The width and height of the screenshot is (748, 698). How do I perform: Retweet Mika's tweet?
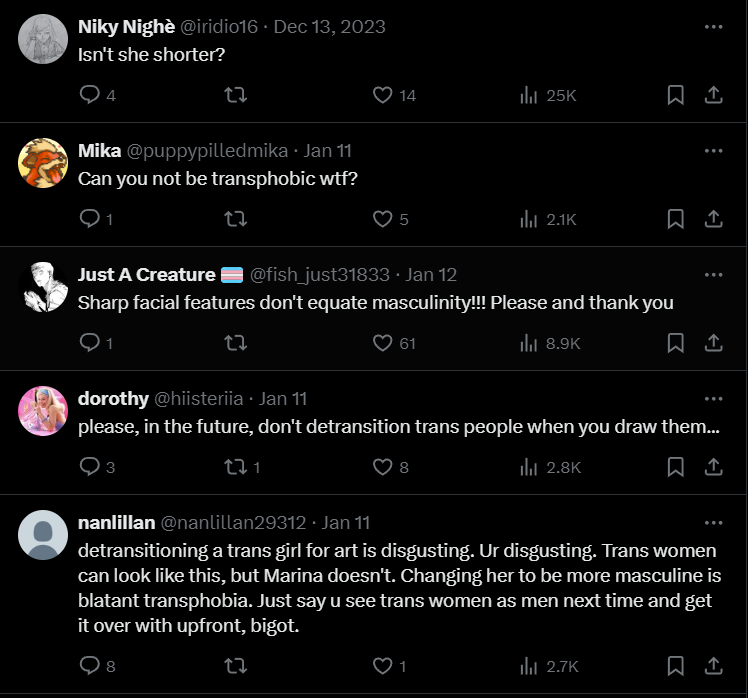236,219
